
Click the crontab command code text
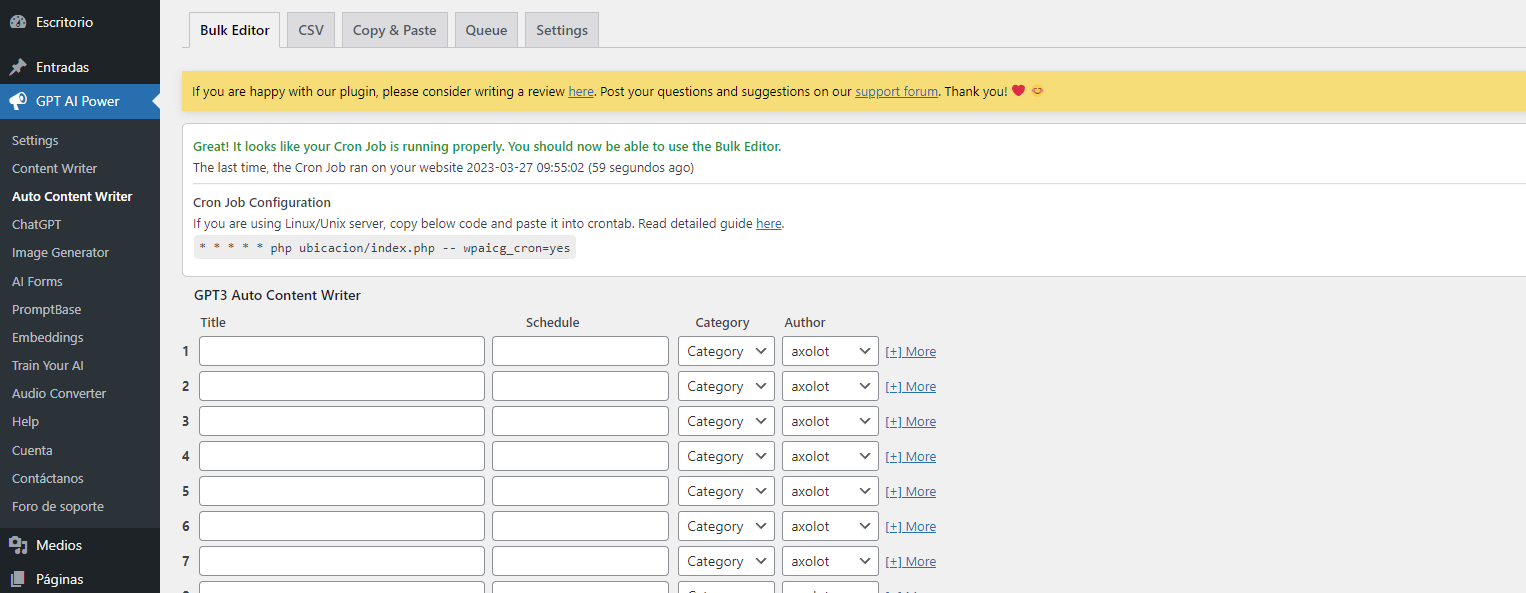[x=384, y=248]
